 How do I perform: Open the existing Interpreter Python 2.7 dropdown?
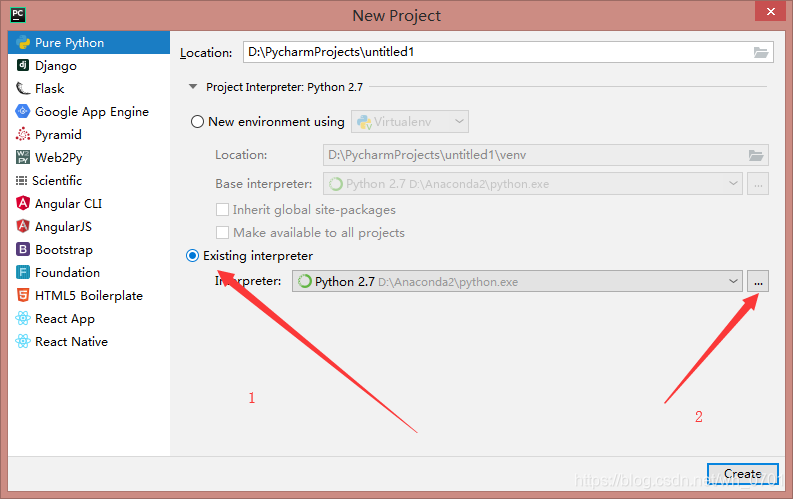(x=517, y=282)
